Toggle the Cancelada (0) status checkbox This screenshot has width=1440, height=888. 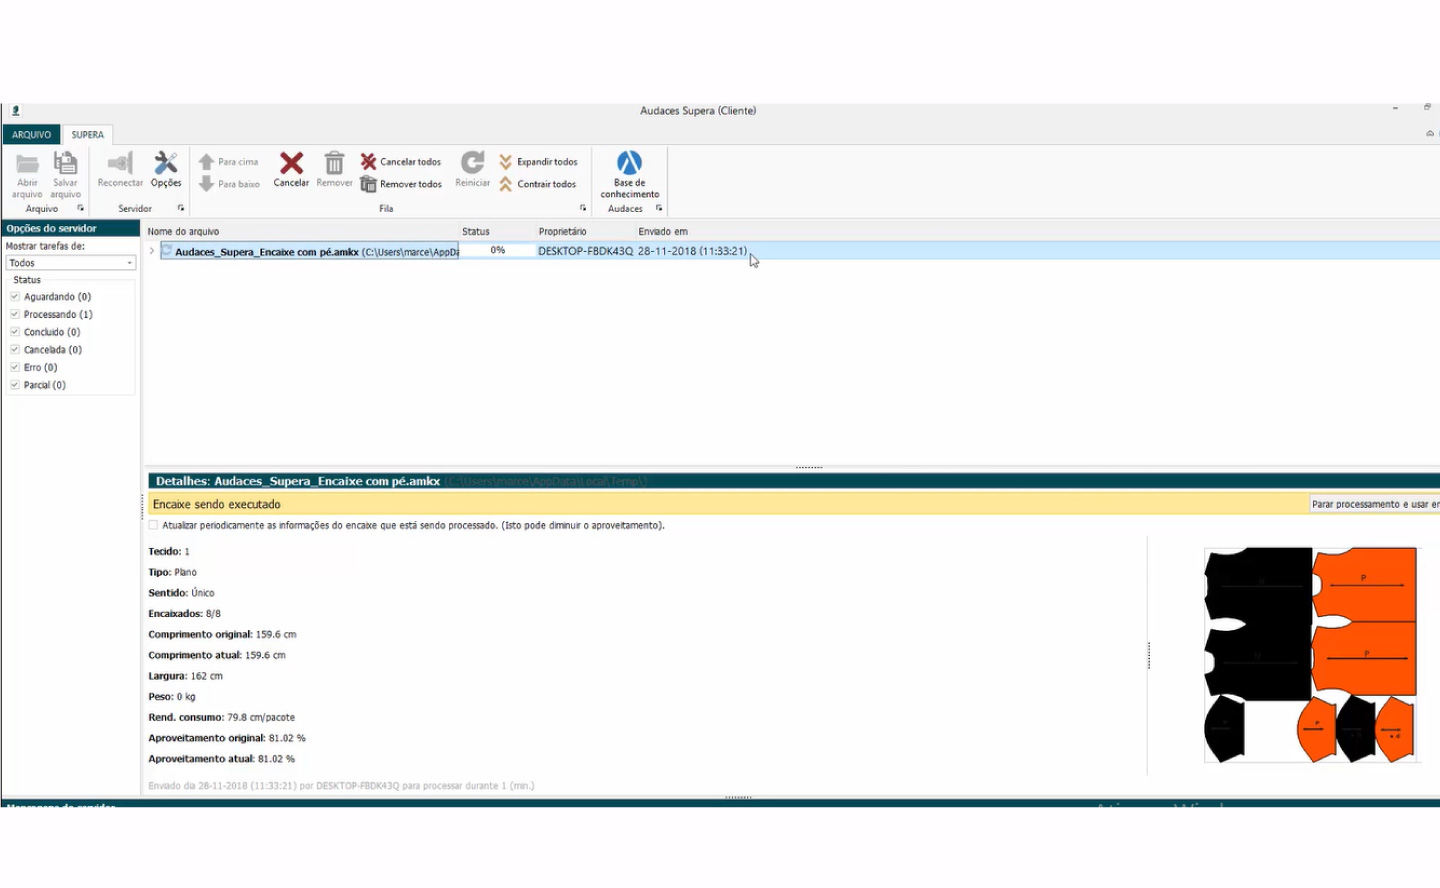pyautogui.click(x=15, y=350)
